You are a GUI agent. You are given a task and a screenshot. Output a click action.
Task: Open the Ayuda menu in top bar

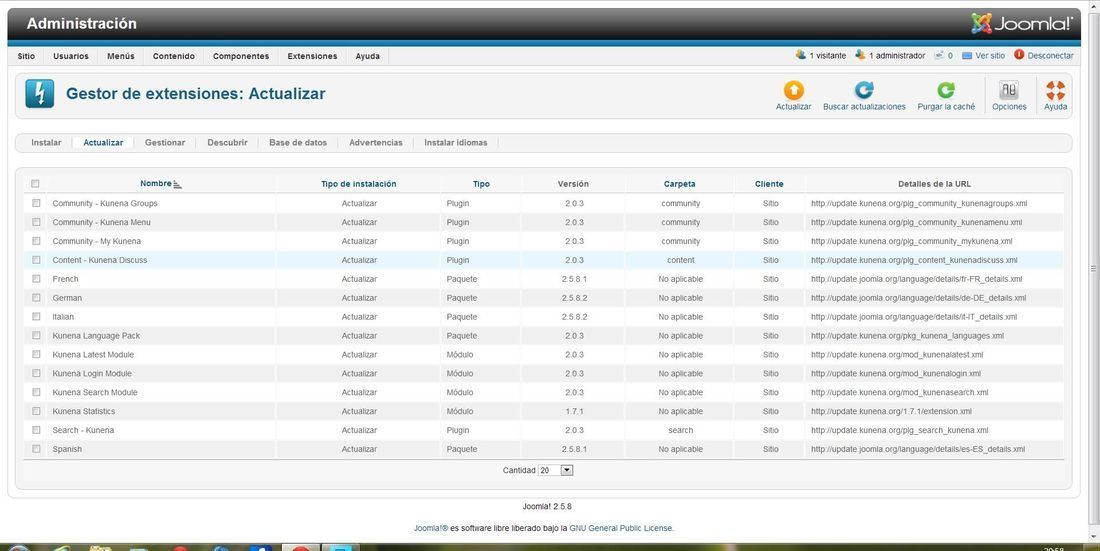(x=368, y=56)
